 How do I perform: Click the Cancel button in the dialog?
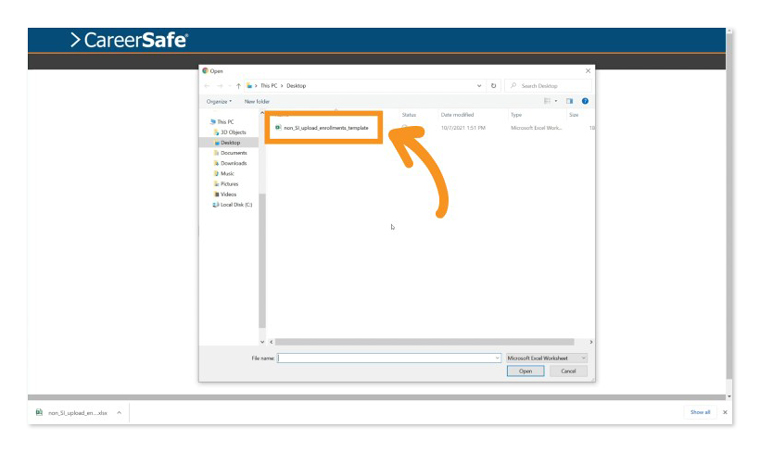[x=568, y=371]
